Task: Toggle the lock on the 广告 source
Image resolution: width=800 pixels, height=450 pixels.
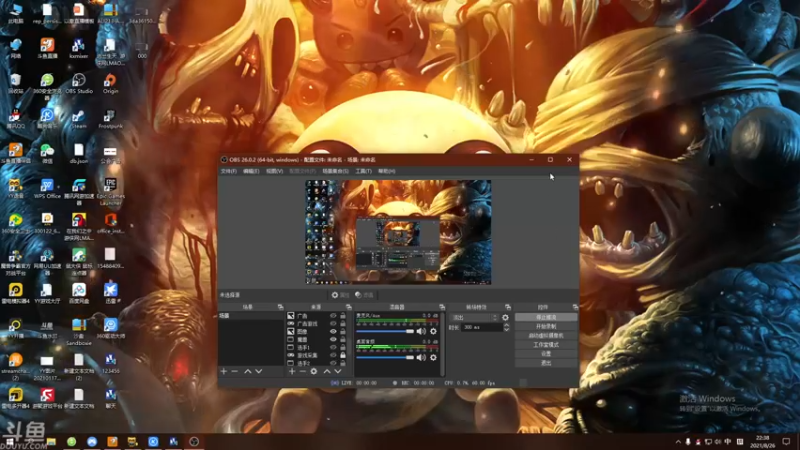Action: pyautogui.click(x=343, y=316)
